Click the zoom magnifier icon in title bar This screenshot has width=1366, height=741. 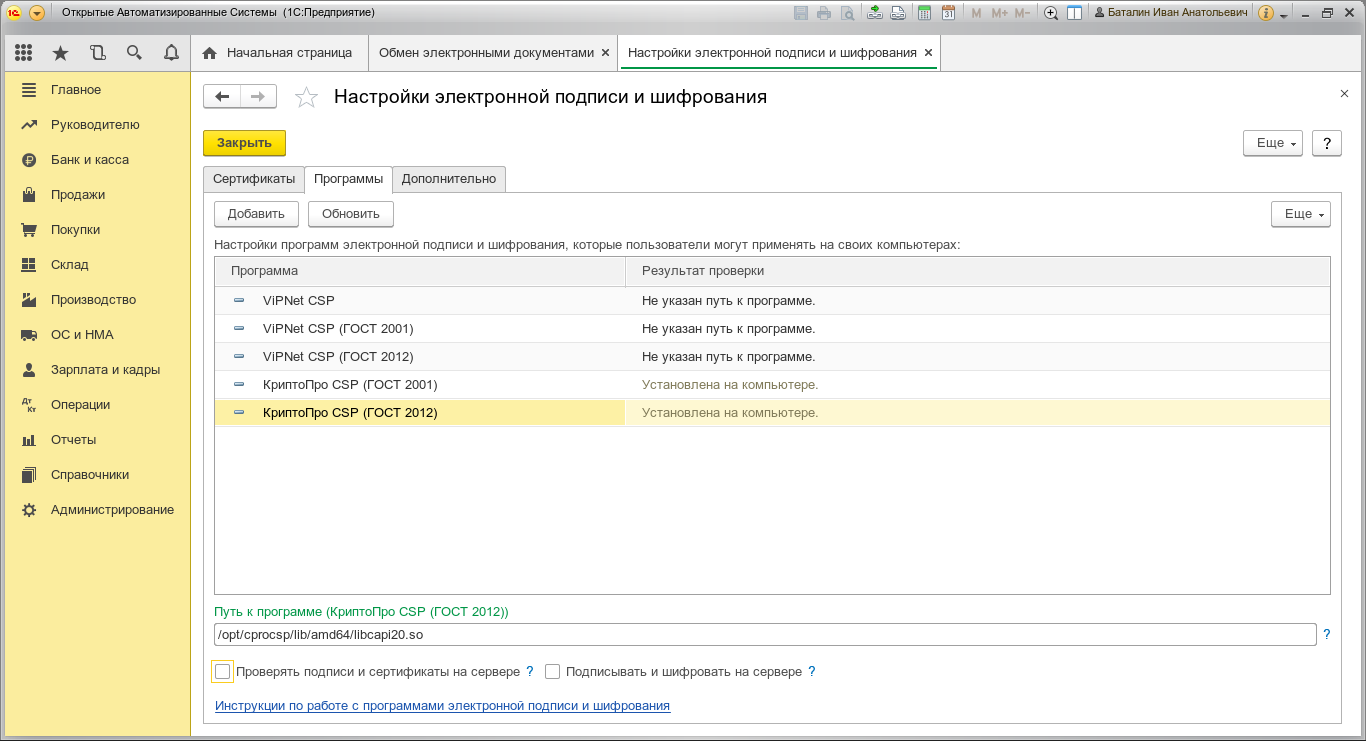1051,13
